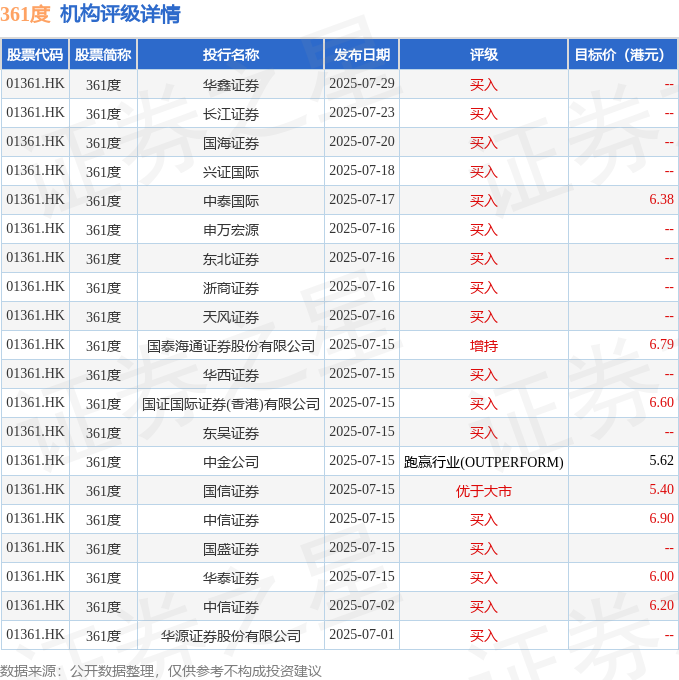Select the 优于大市 rating cell

(483, 491)
